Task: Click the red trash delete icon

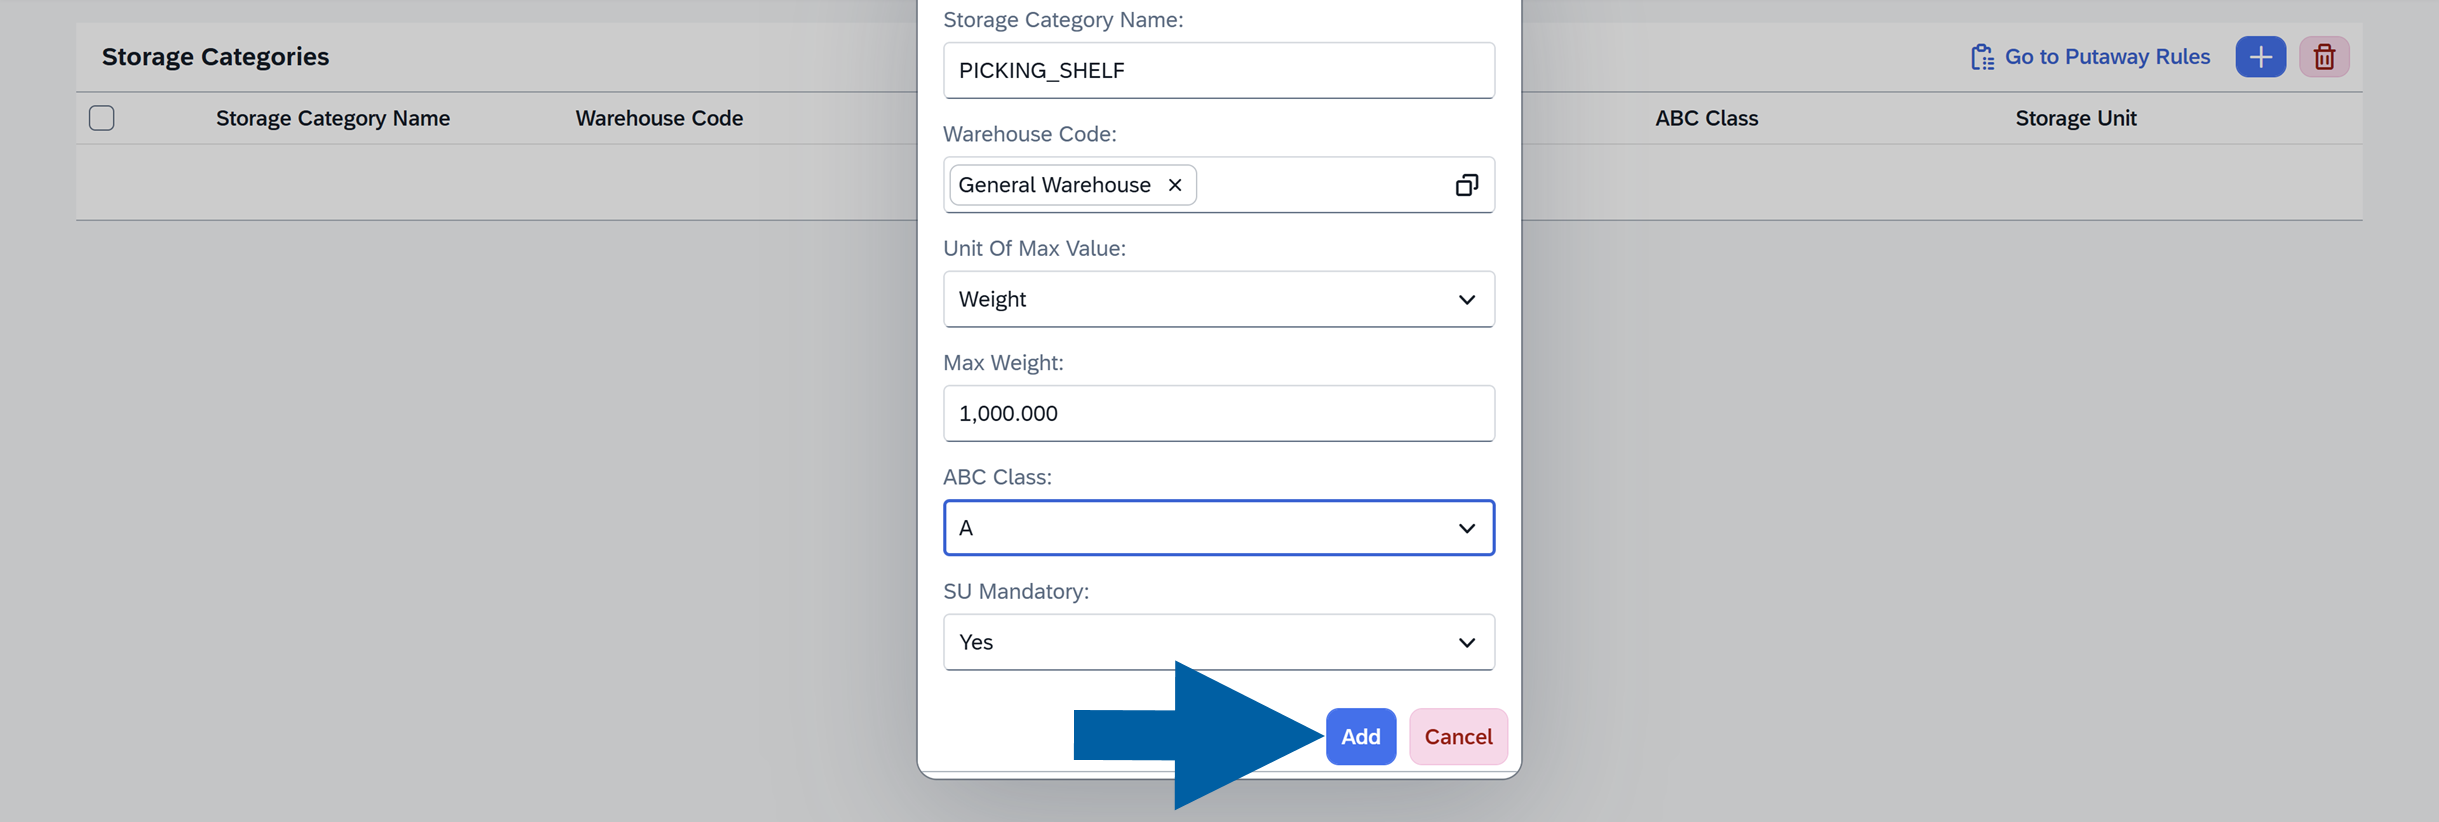Action: (x=2324, y=57)
